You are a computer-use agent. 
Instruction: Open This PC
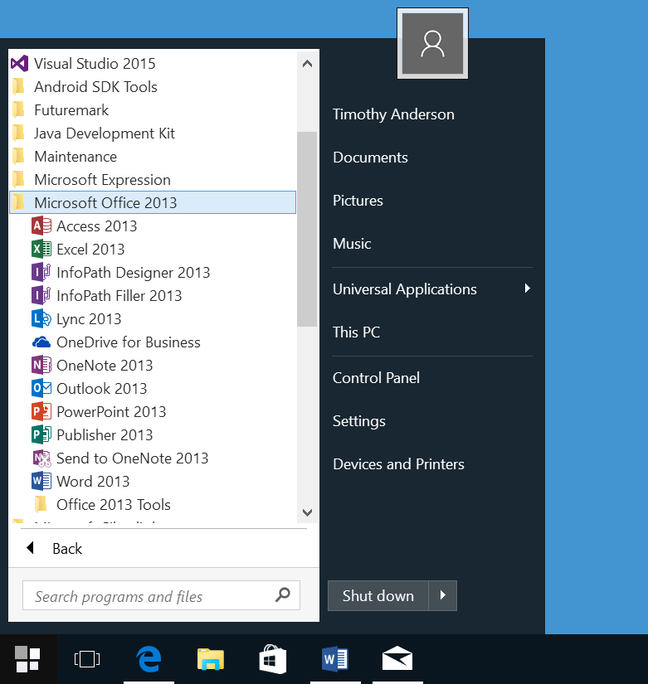tap(356, 332)
